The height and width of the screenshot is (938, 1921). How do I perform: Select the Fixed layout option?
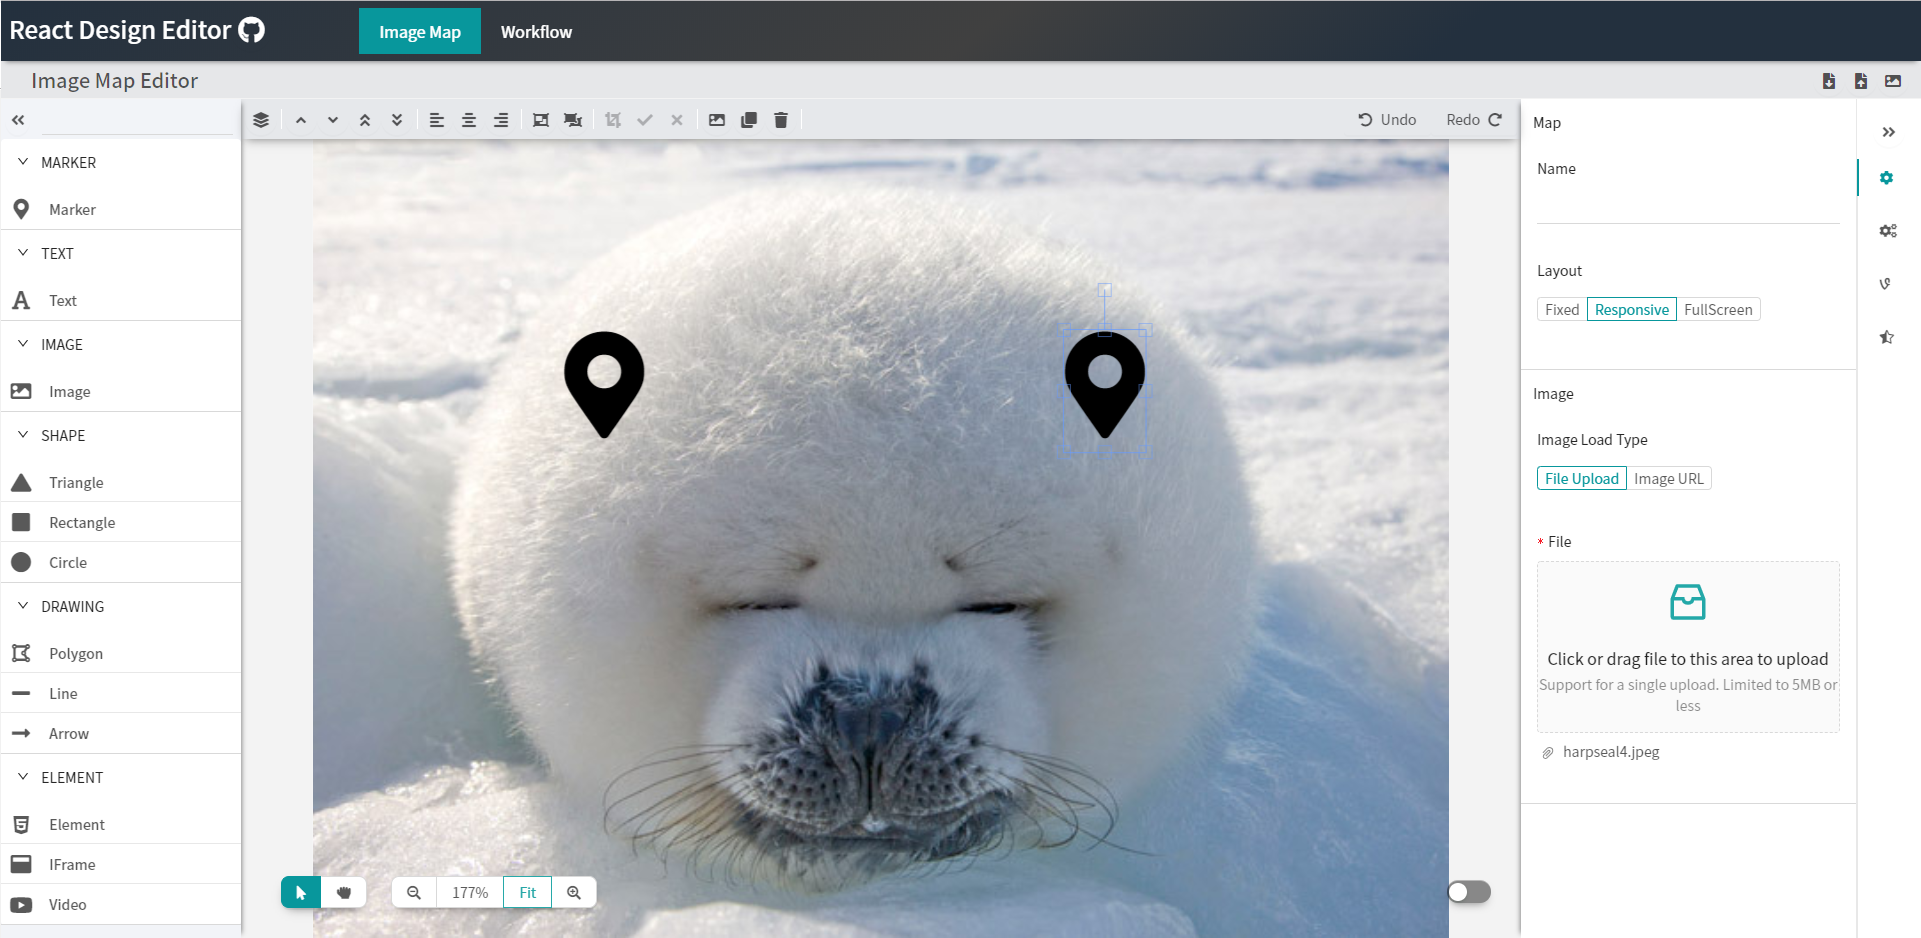[x=1561, y=310]
